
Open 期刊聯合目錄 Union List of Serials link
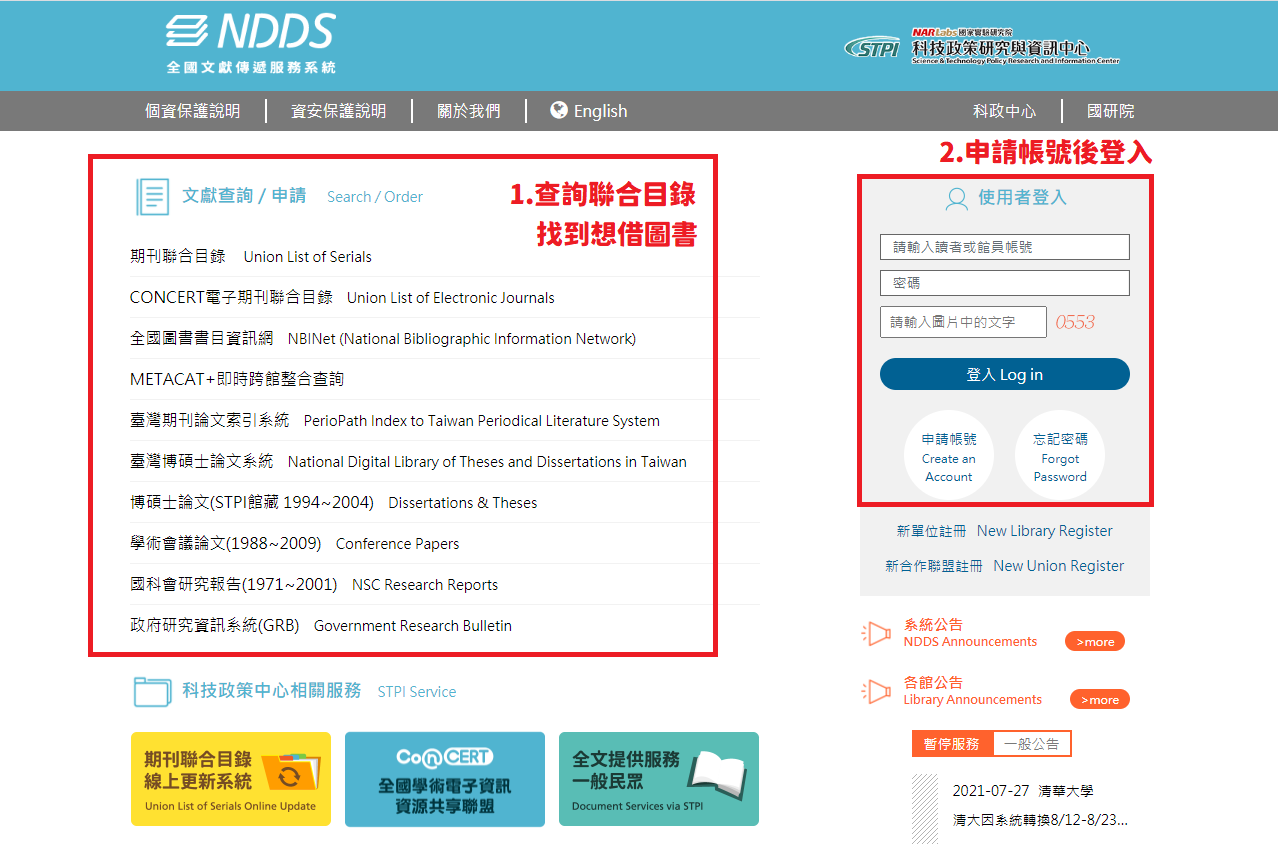click(251, 257)
